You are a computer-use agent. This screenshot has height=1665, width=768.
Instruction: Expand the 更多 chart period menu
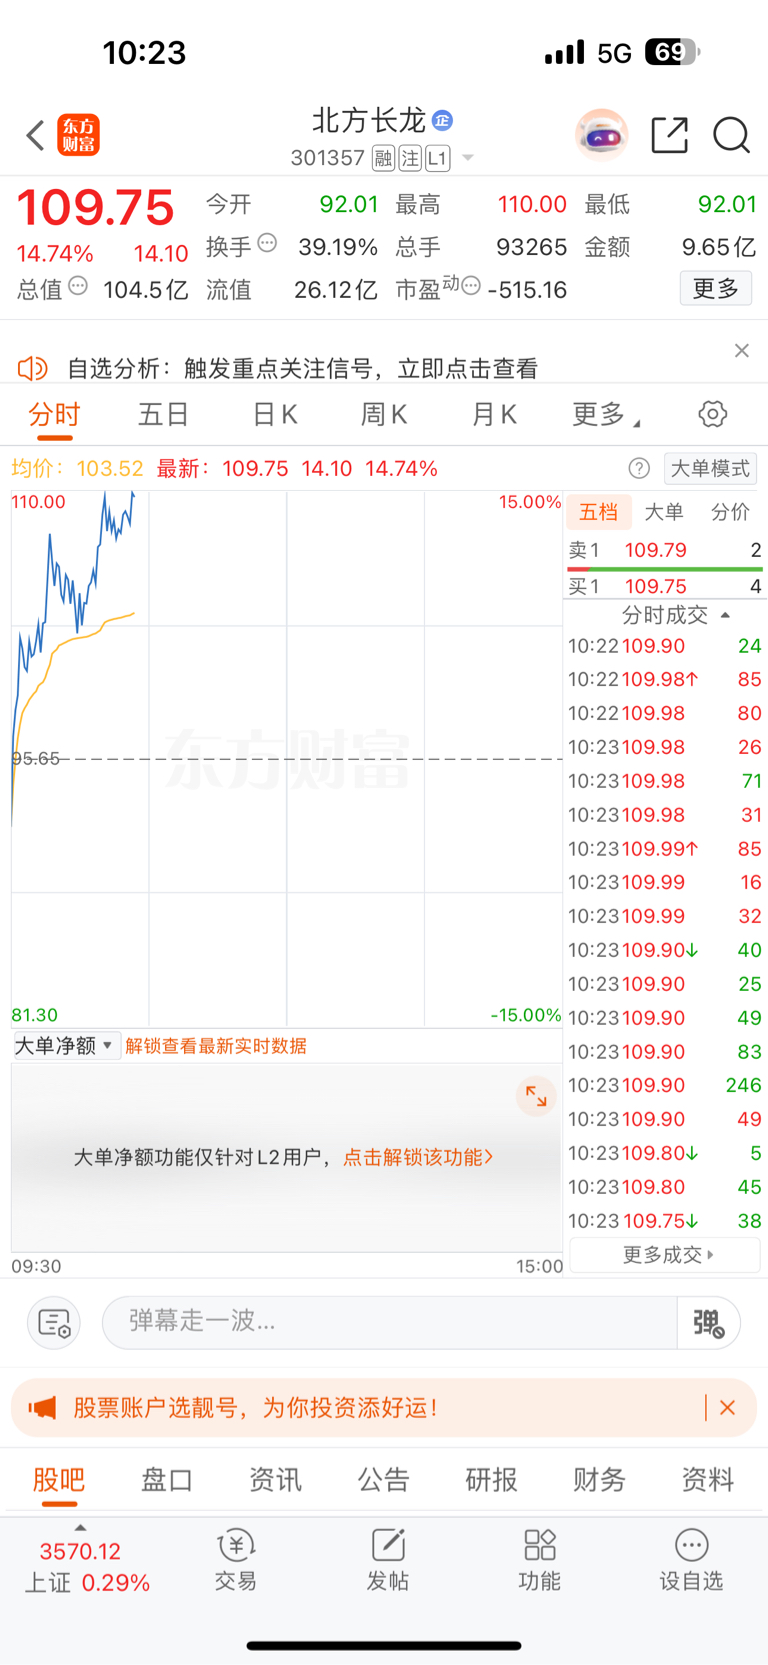point(606,414)
